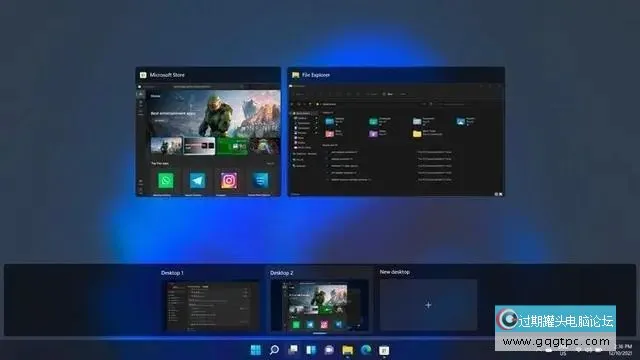The image size is (640, 360).
Task: Open Microsoft Store from the taskbar
Action: [384, 350]
